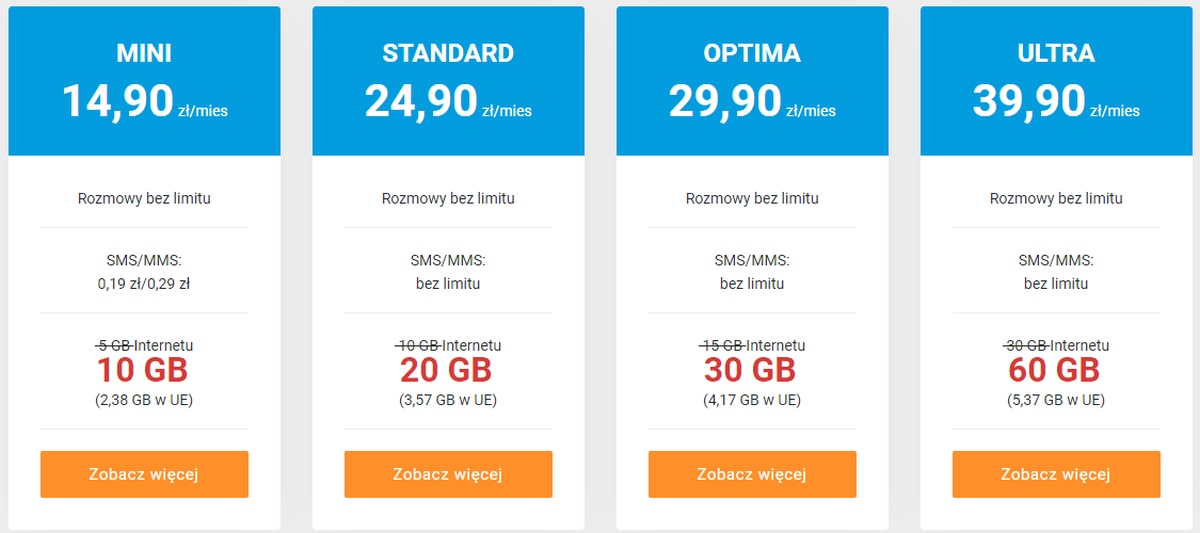Click the crossed-out '15 GB' Internetu text

tap(721, 345)
